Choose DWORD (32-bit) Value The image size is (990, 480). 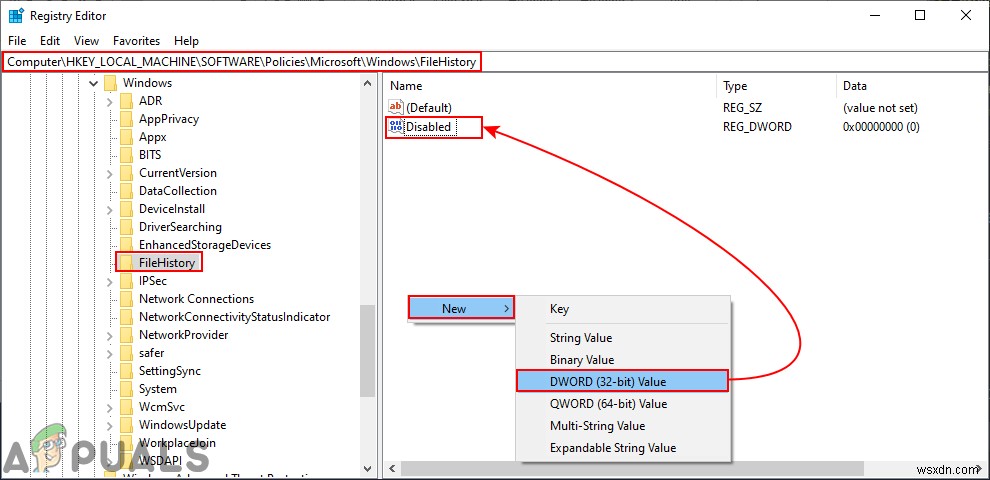[623, 381]
